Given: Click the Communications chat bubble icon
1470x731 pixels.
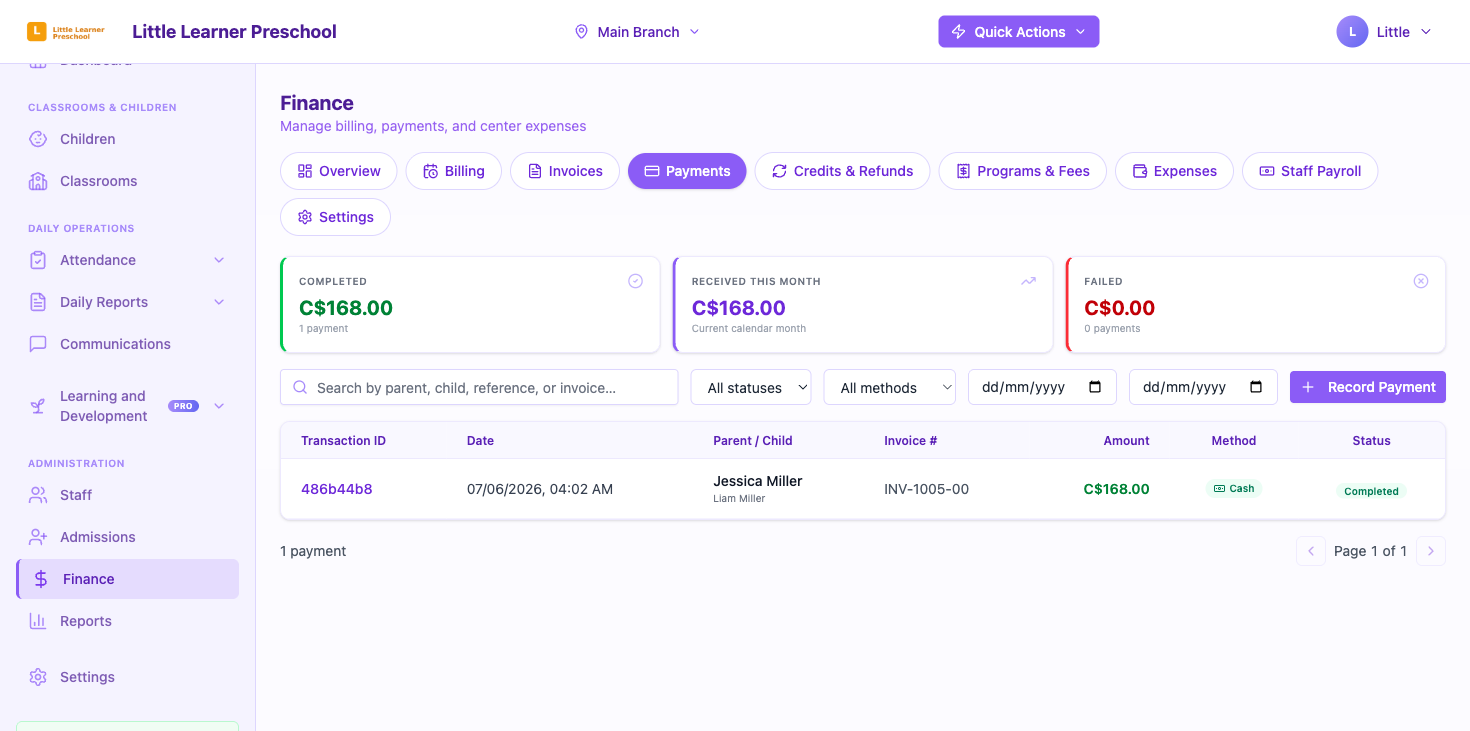Looking at the screenshot, I should pyautogui.click(x=38, y=344).
